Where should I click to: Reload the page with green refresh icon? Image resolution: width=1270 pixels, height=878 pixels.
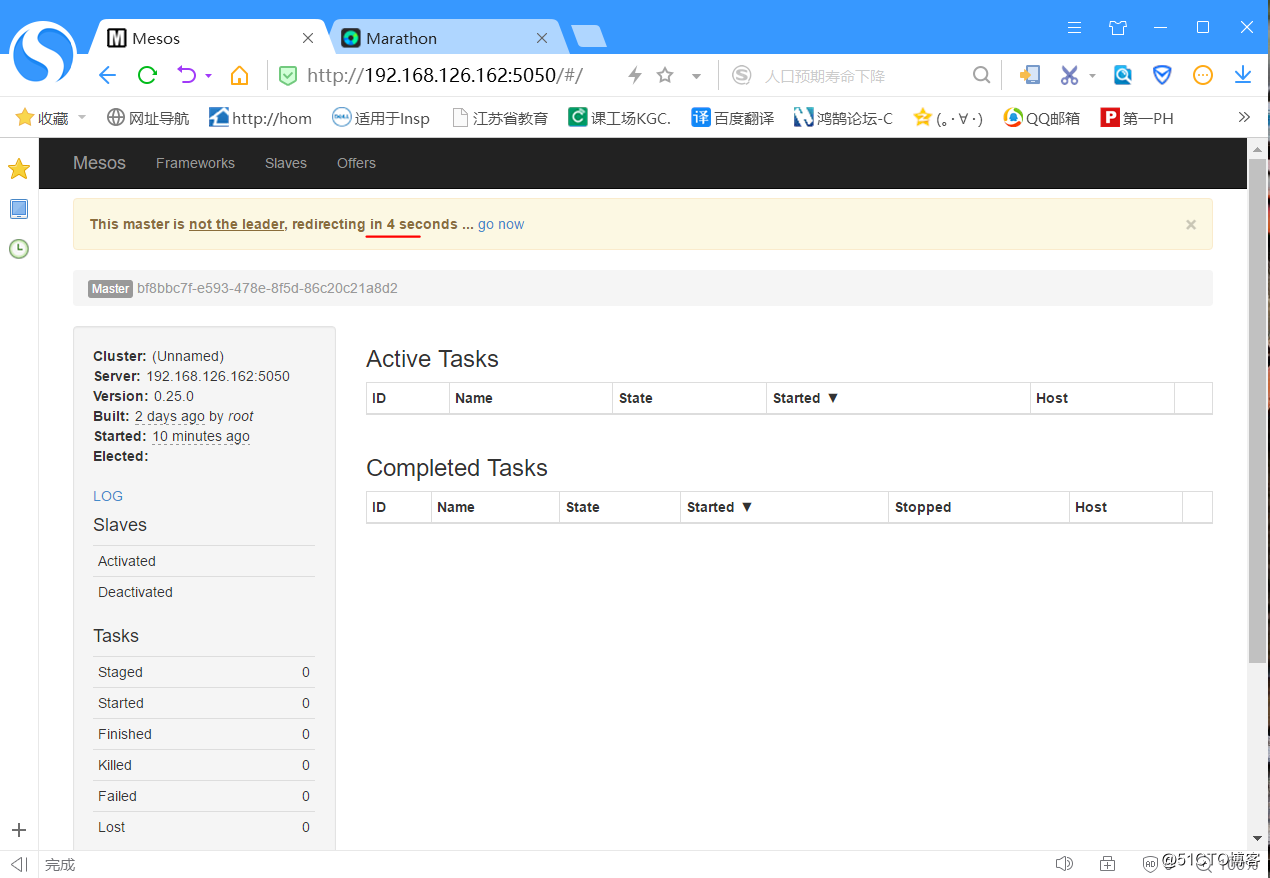point(147,75)
